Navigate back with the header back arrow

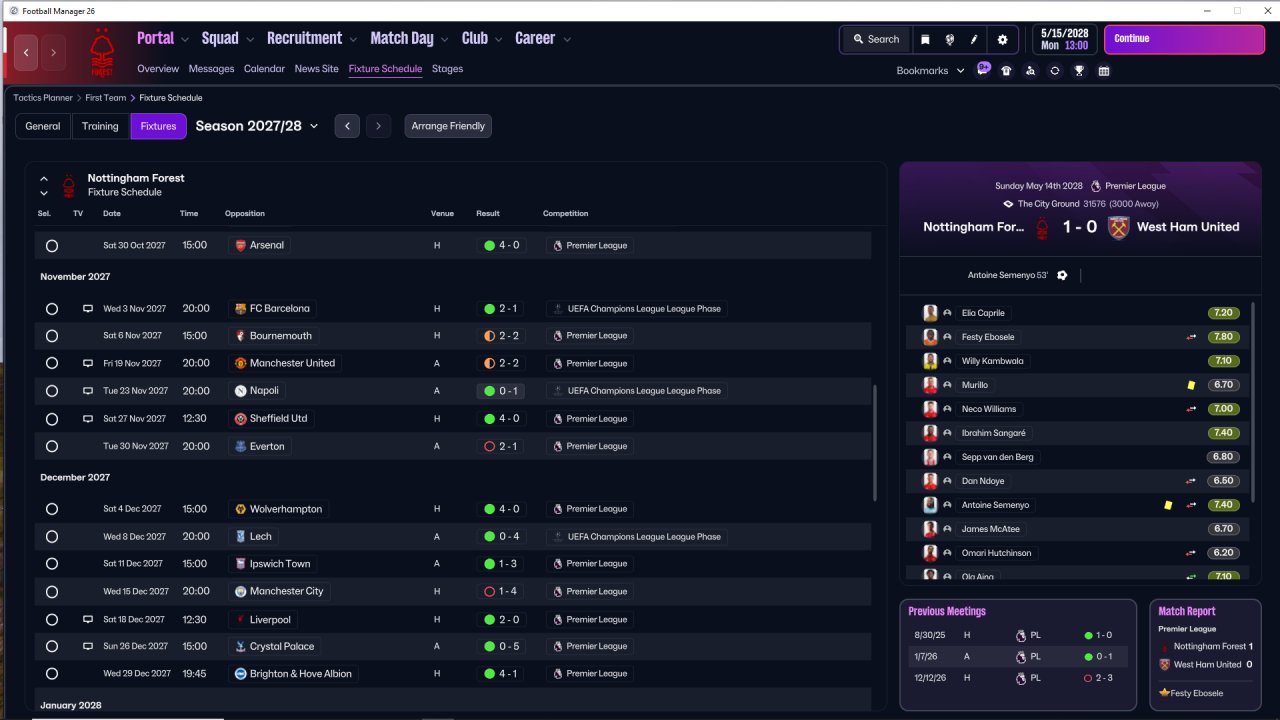tap(26, 52)
